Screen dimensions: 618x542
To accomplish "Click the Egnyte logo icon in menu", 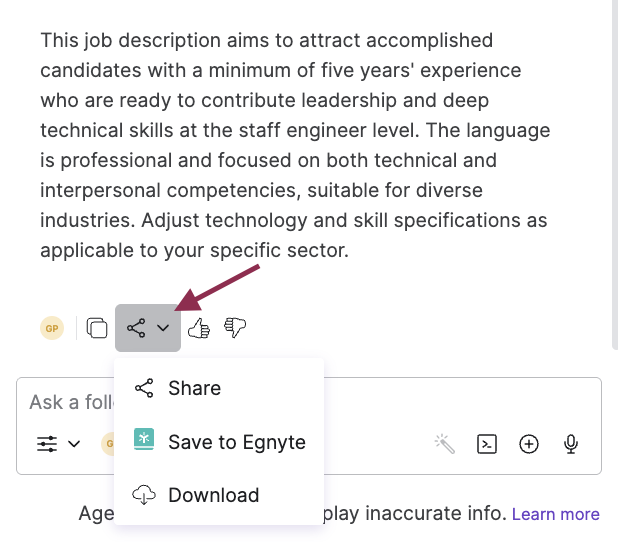I will click(144, 441).
